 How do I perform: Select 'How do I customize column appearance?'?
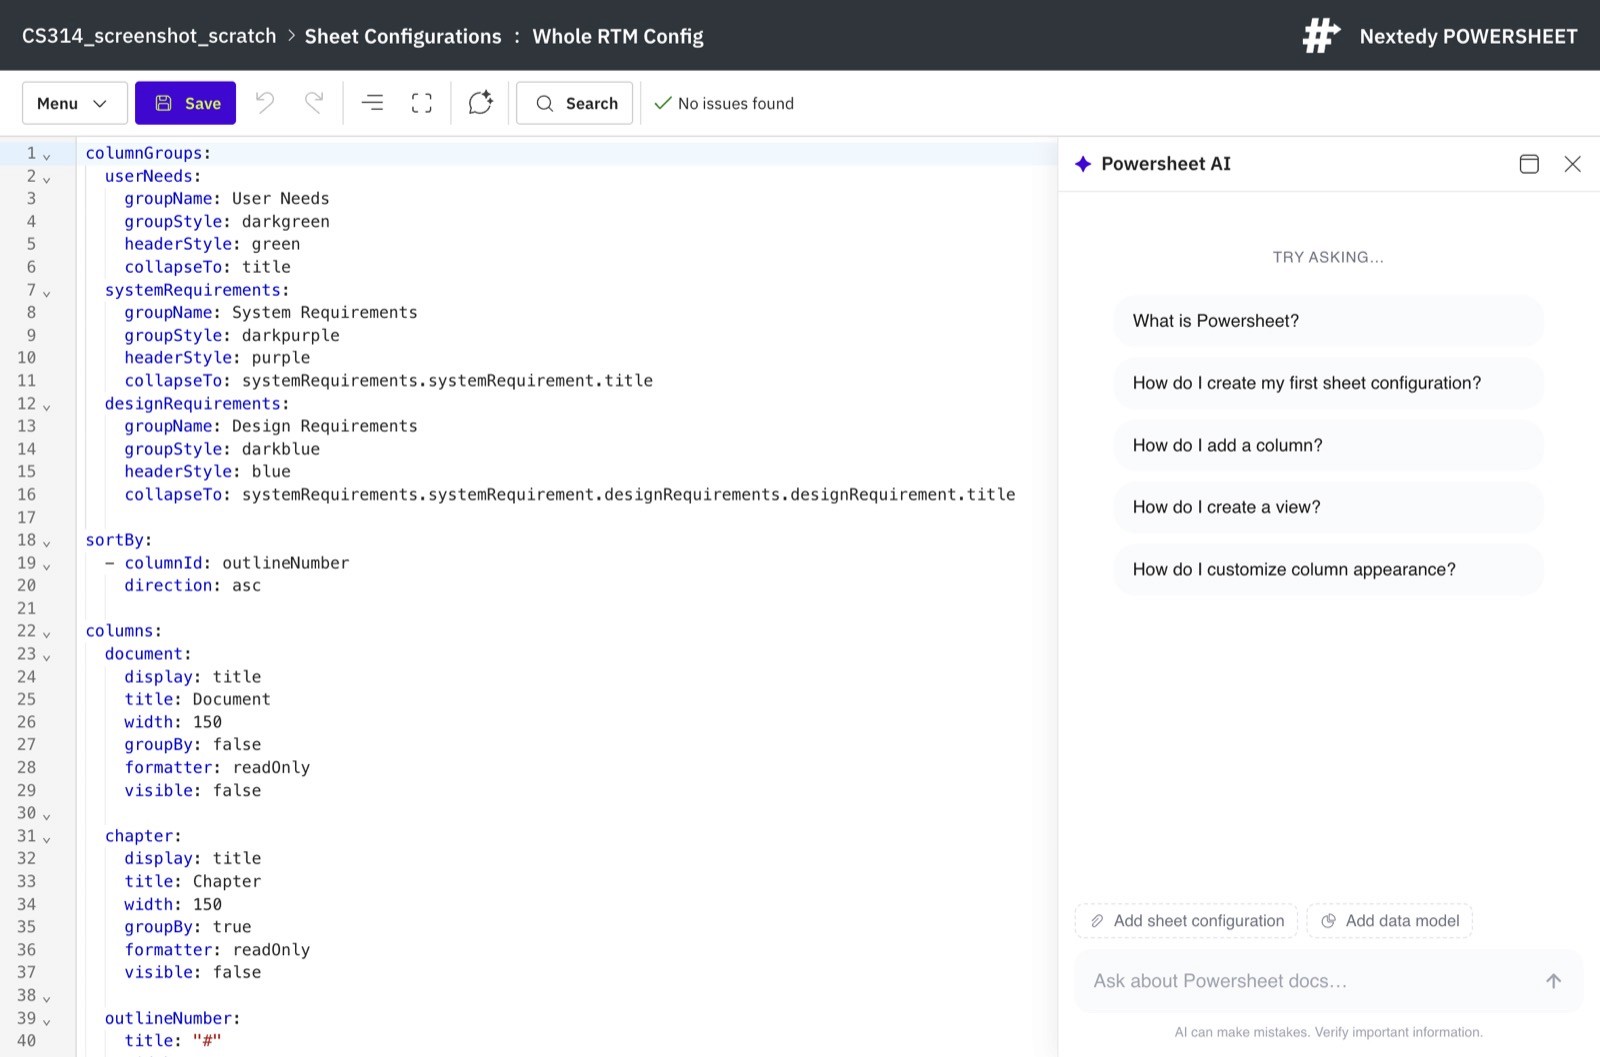(x=1328, y=569)
